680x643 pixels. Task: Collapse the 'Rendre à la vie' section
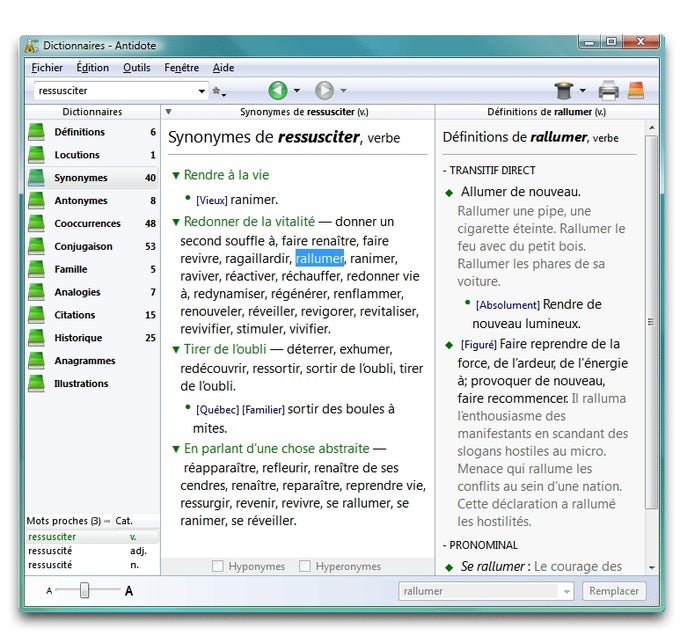(176, 176)
